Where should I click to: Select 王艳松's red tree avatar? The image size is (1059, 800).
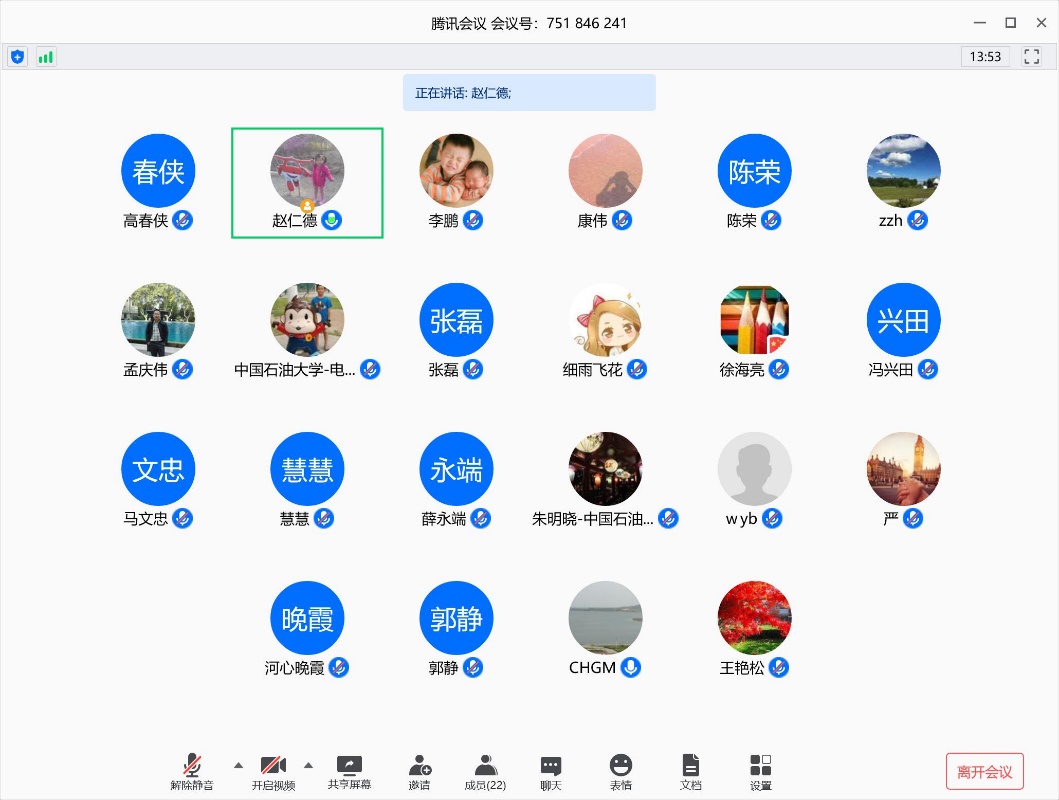[x=754, y=618]
